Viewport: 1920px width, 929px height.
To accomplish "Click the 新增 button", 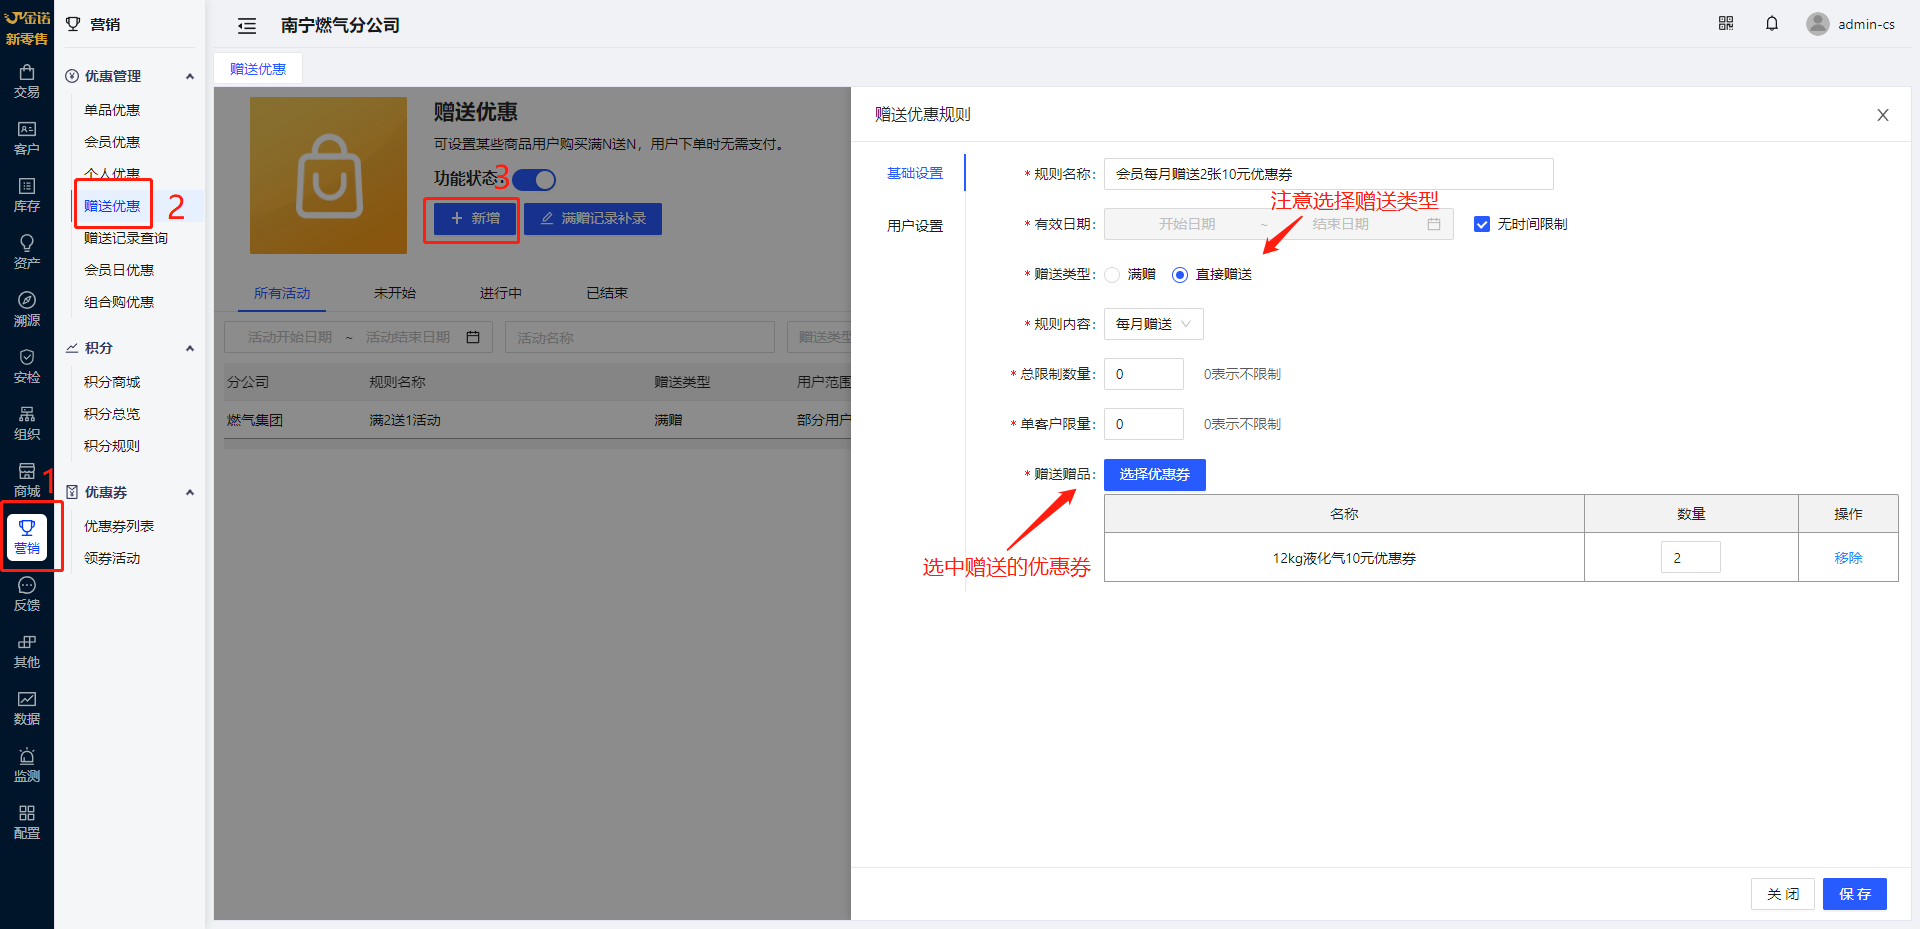I will click(x=475, y=218).
